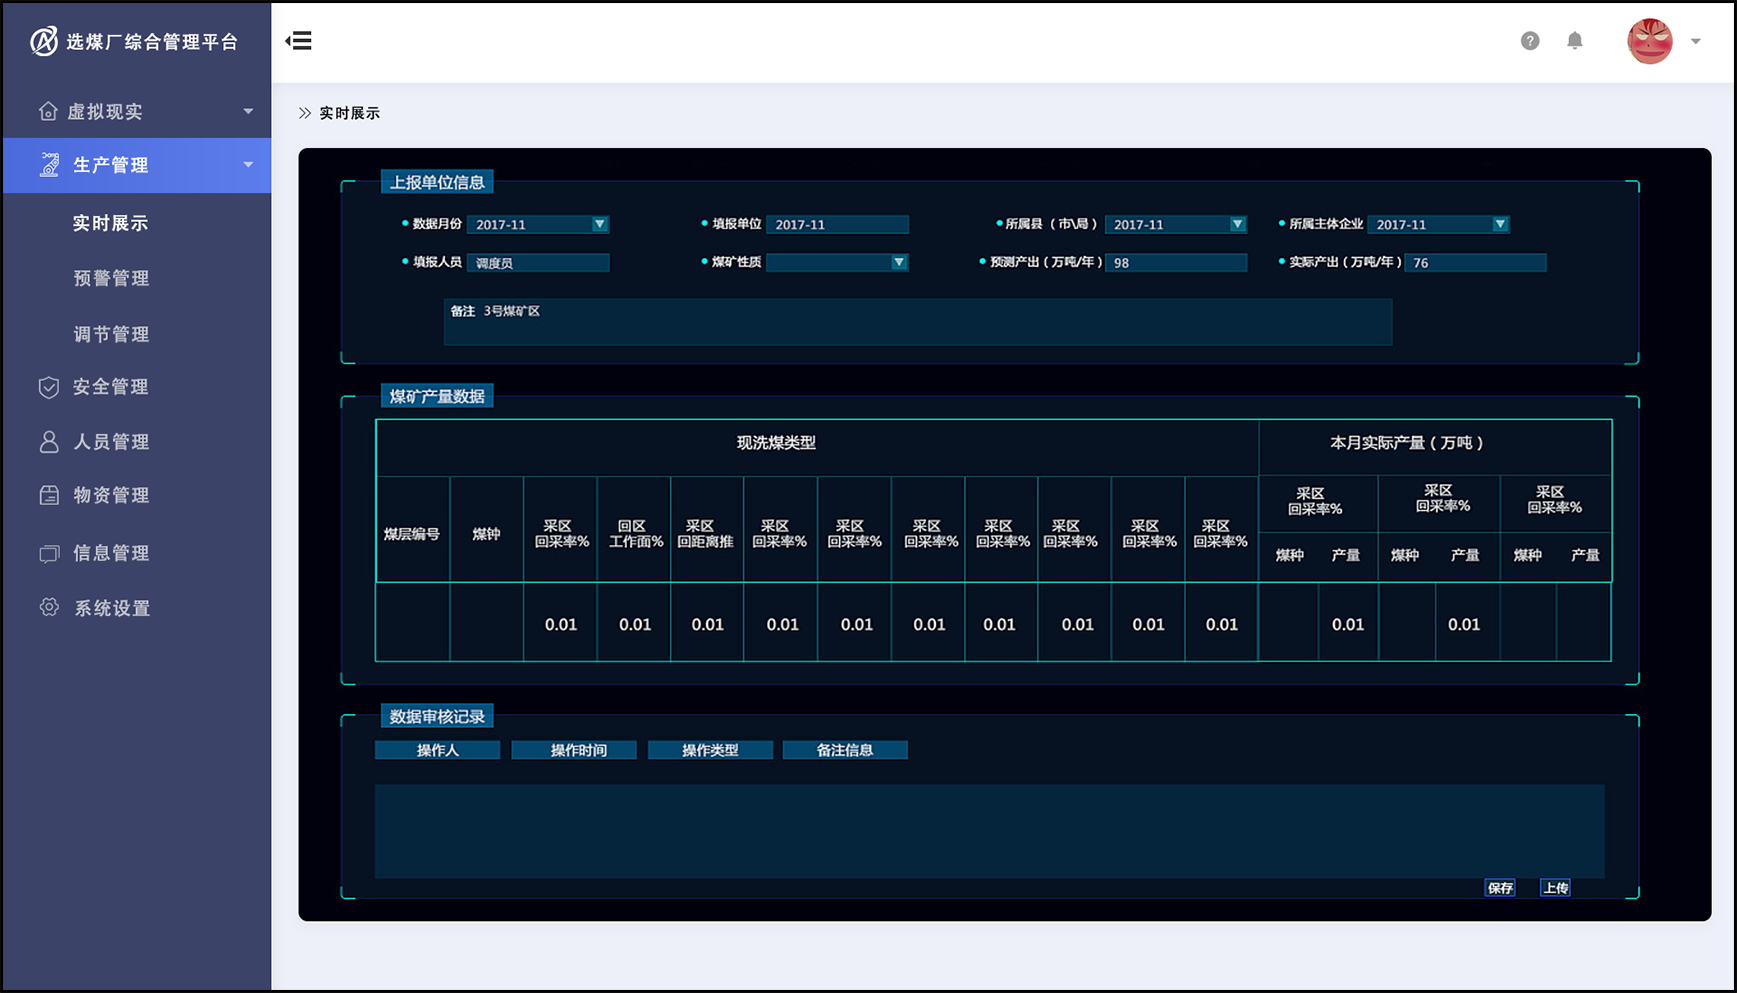Collapse the sidebar with the hamburger icon
This screenshot has width=1737, height=993.
(x=299, y=41)
